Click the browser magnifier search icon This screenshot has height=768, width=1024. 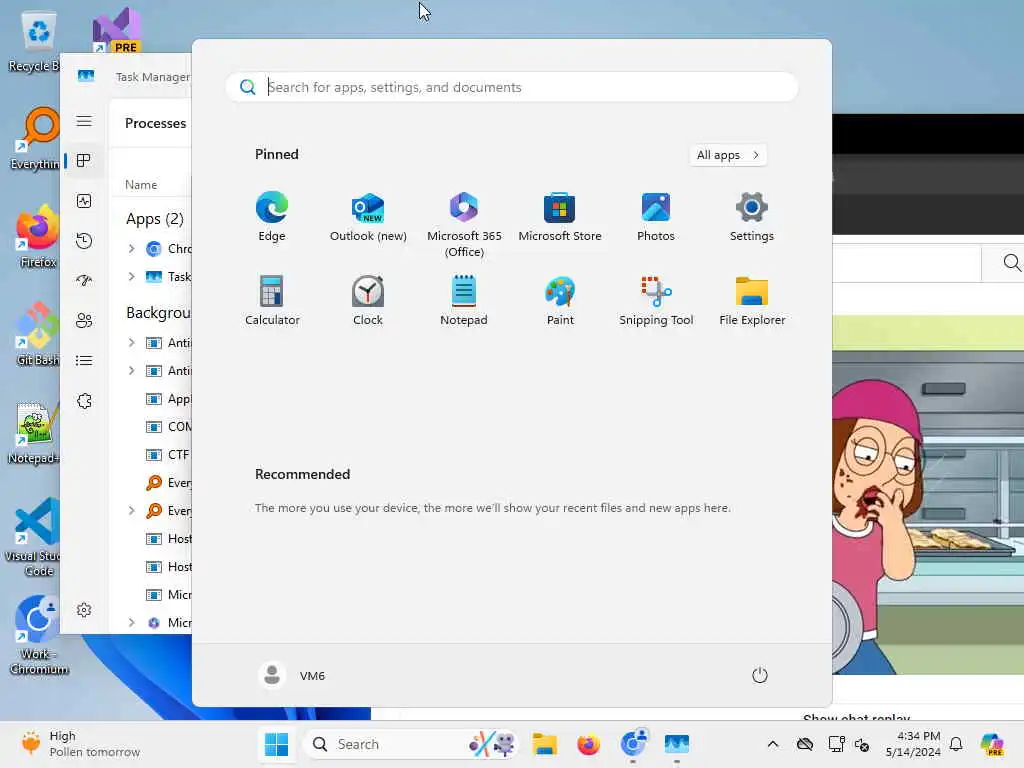coord(1011,263)
